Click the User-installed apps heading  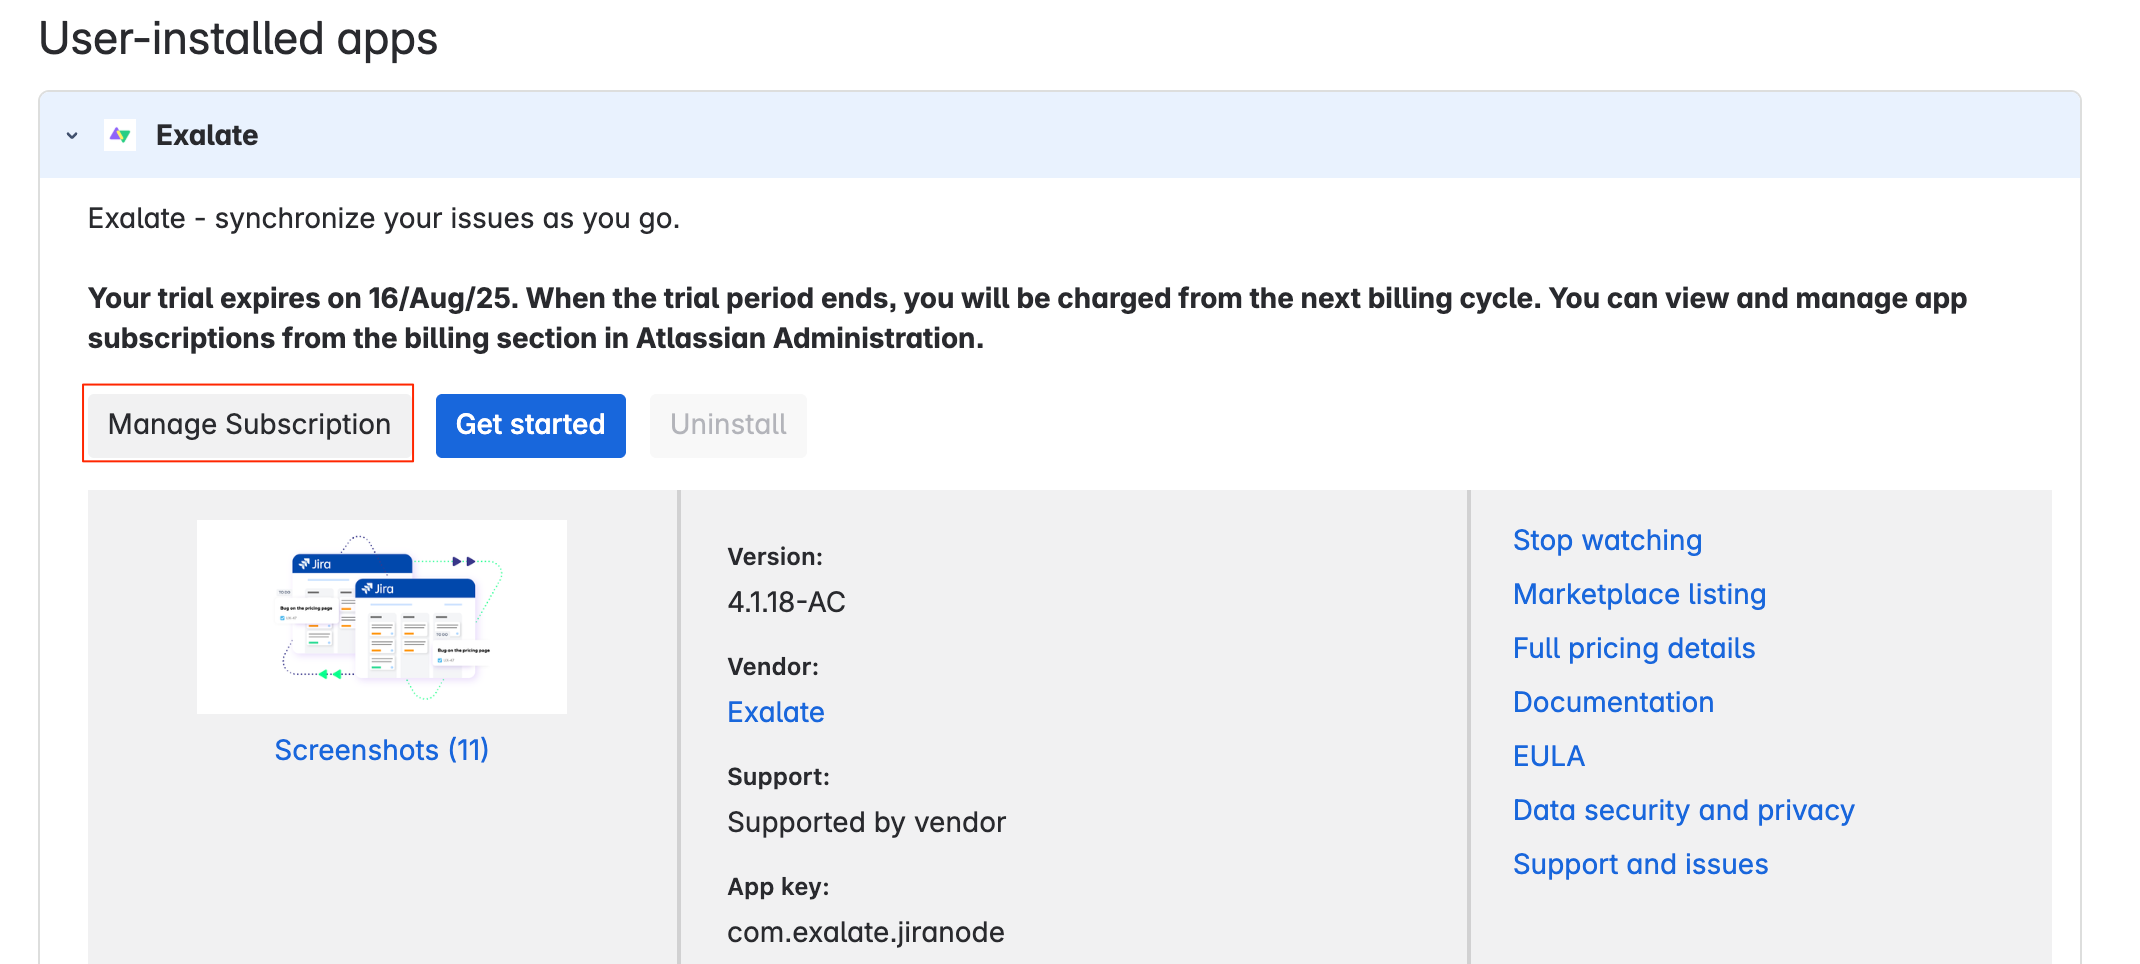click(238, 39)
